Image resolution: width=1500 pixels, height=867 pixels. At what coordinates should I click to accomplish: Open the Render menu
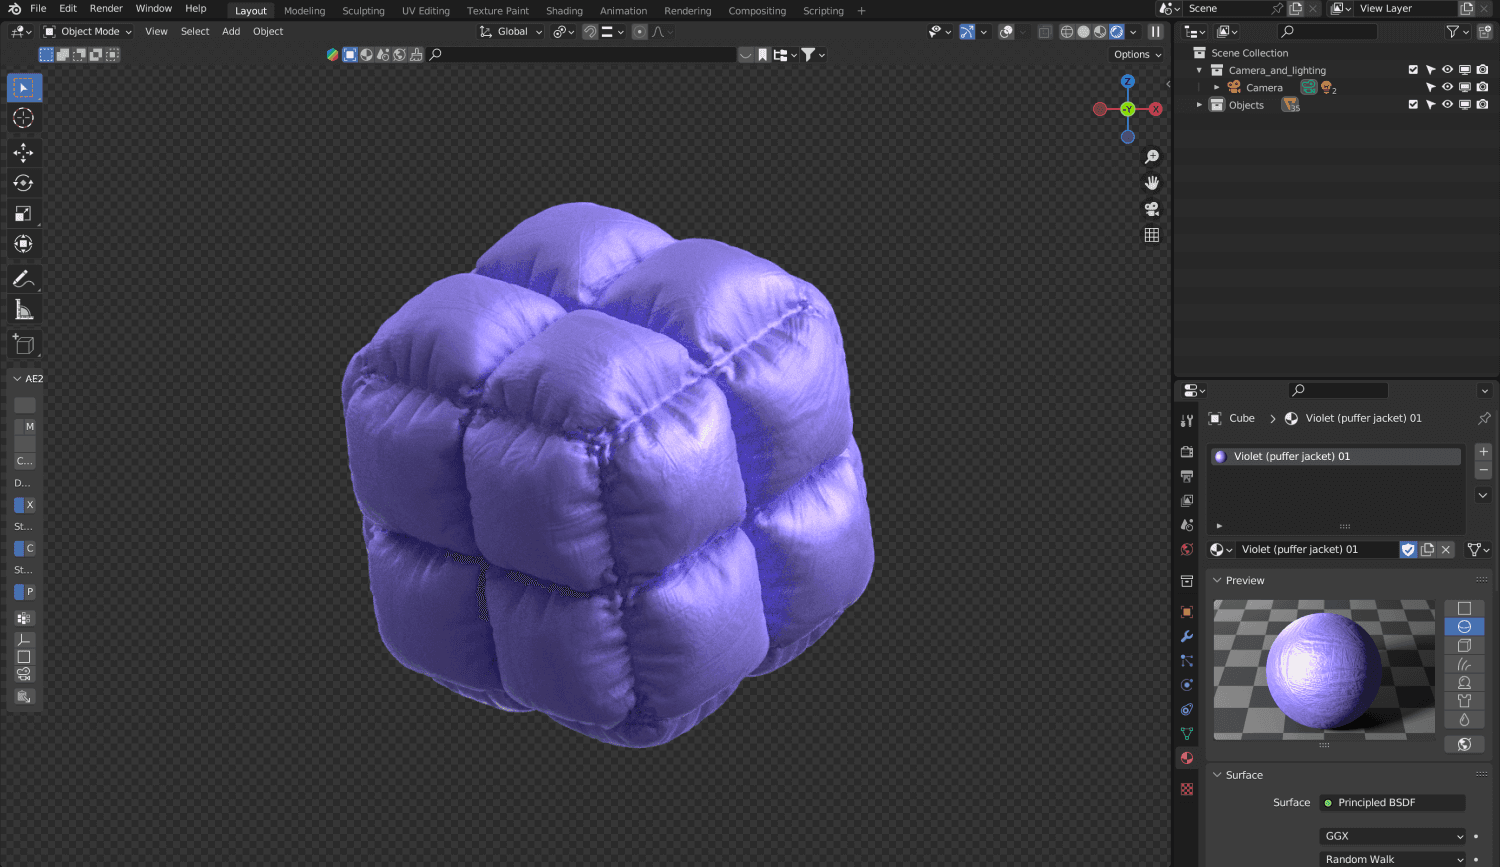(106, 8)
